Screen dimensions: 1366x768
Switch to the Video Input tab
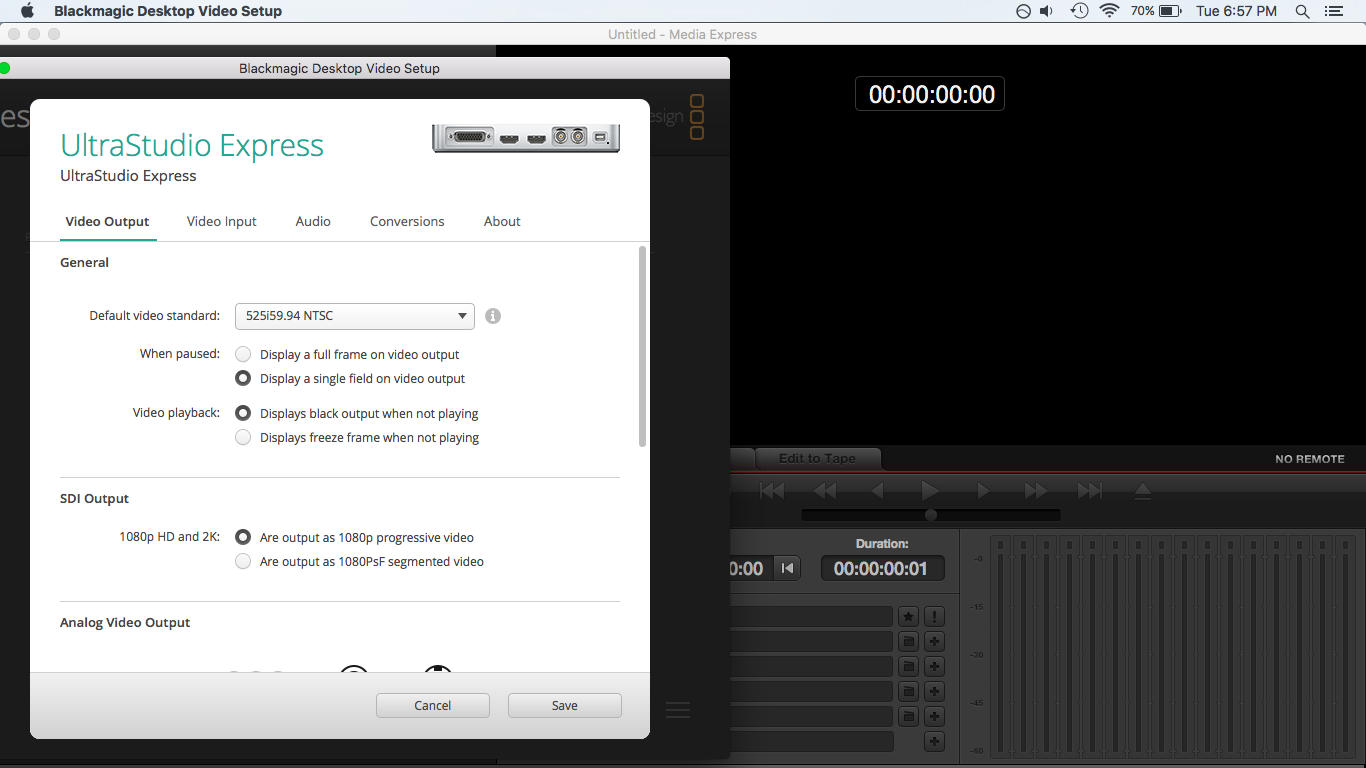coord(222,221)
